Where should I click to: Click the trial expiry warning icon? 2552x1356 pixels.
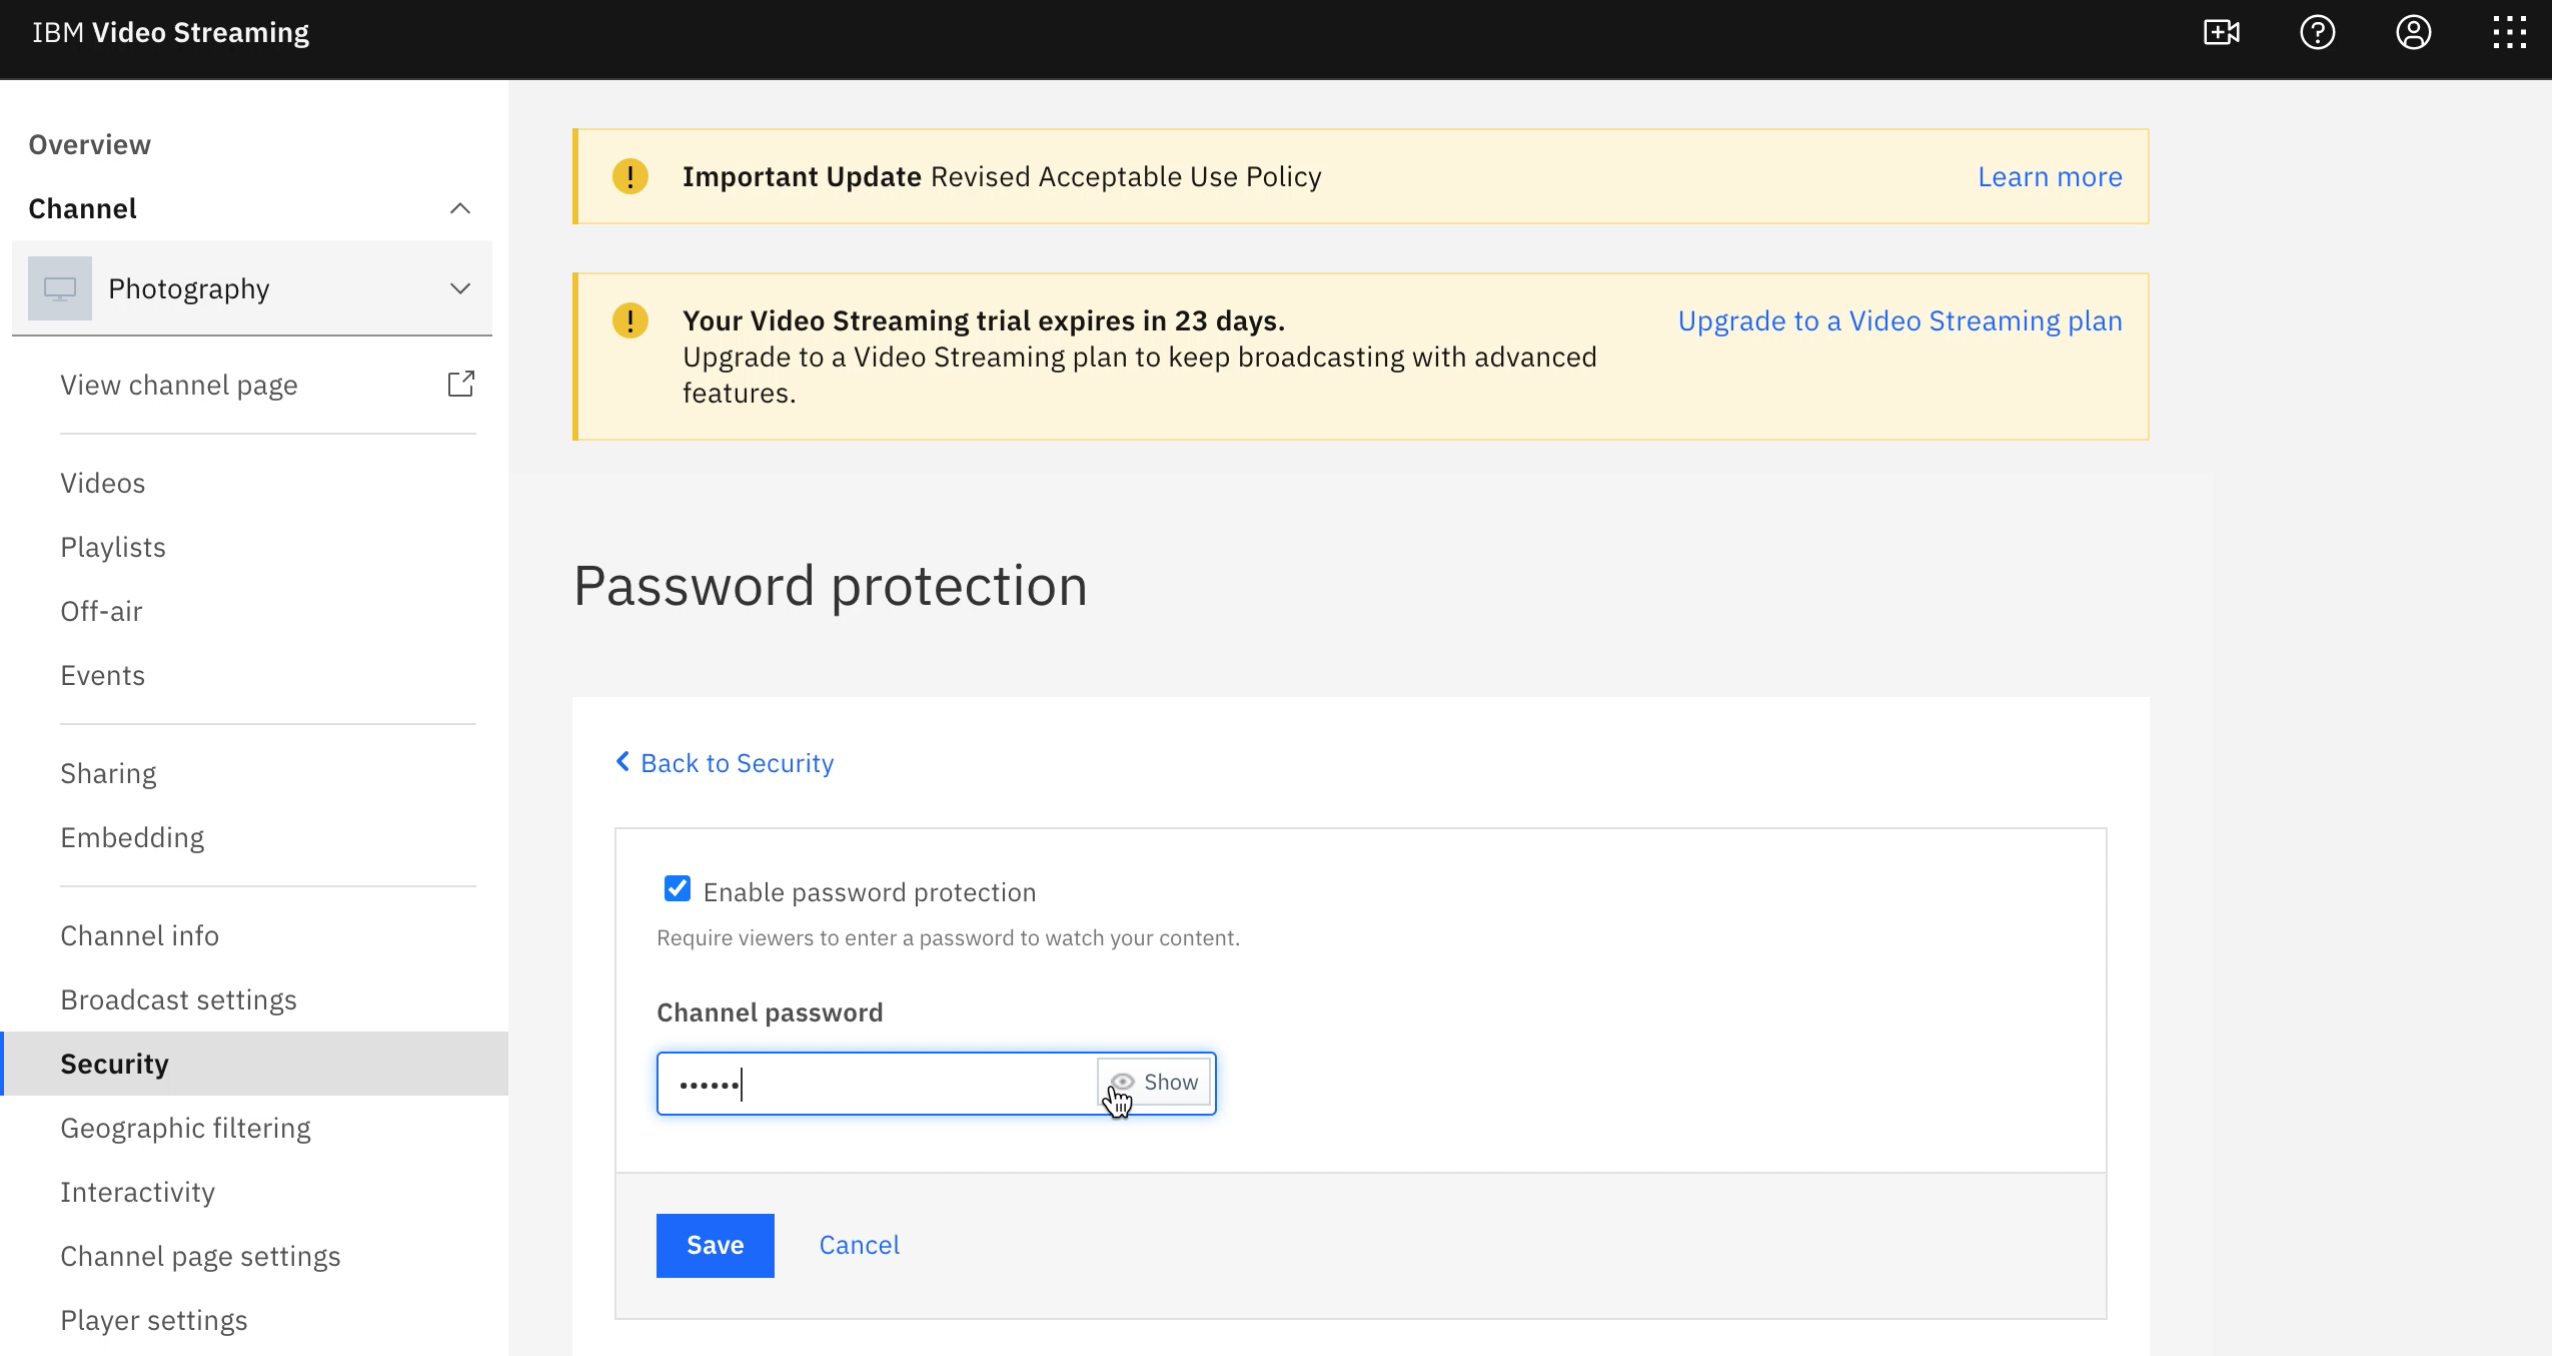pyautogui.click(x=630, y=321)
